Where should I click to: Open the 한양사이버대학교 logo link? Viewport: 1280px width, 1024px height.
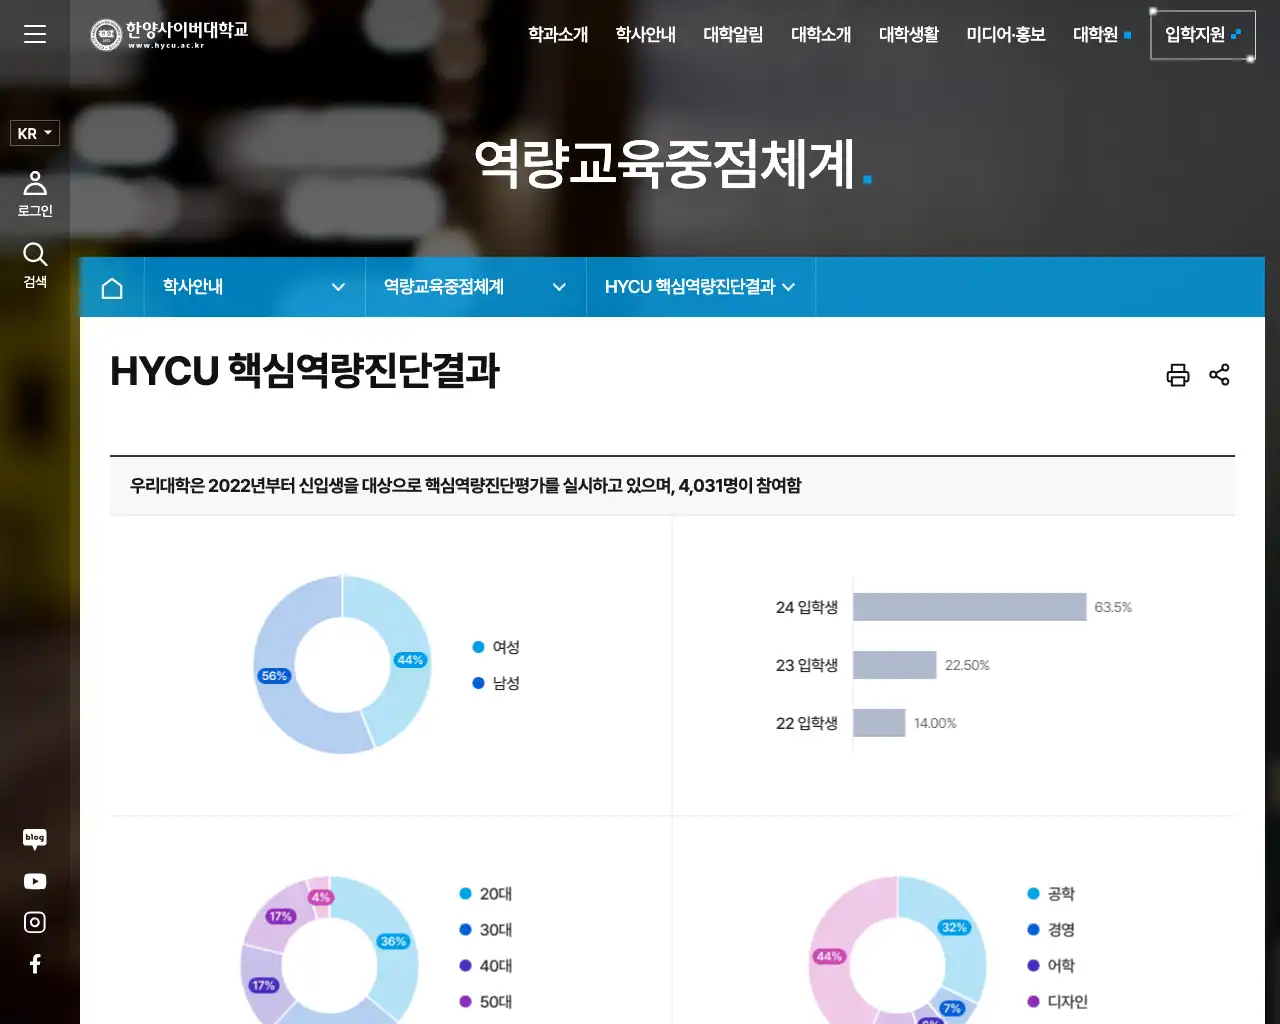click(168, 33)
